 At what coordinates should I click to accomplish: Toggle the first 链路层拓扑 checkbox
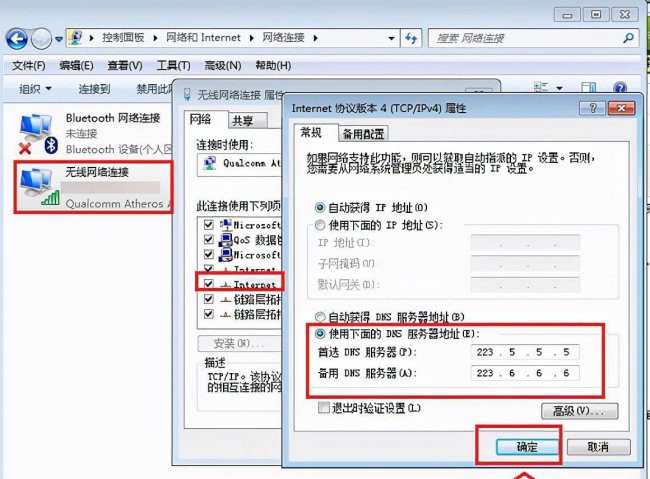click(x=209, y=299)
